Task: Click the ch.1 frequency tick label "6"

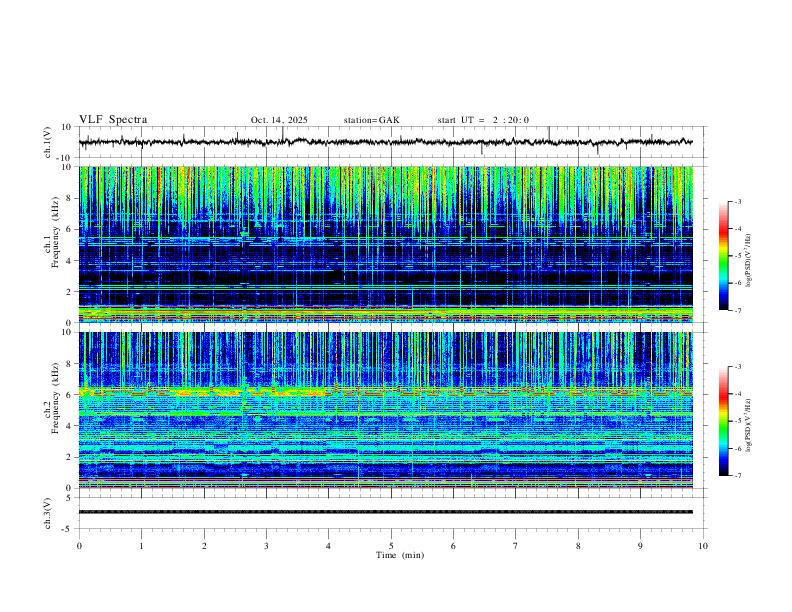Action: 70,230
